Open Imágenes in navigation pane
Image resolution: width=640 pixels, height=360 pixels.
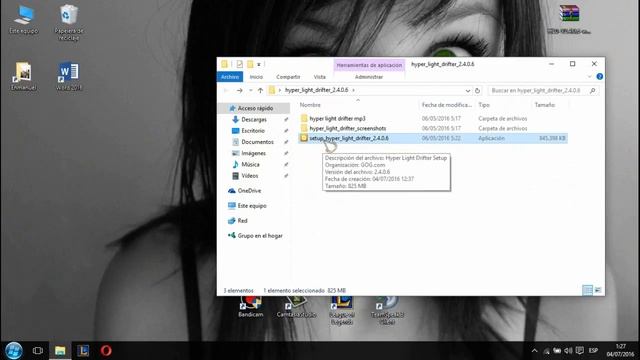pos(253,153)
